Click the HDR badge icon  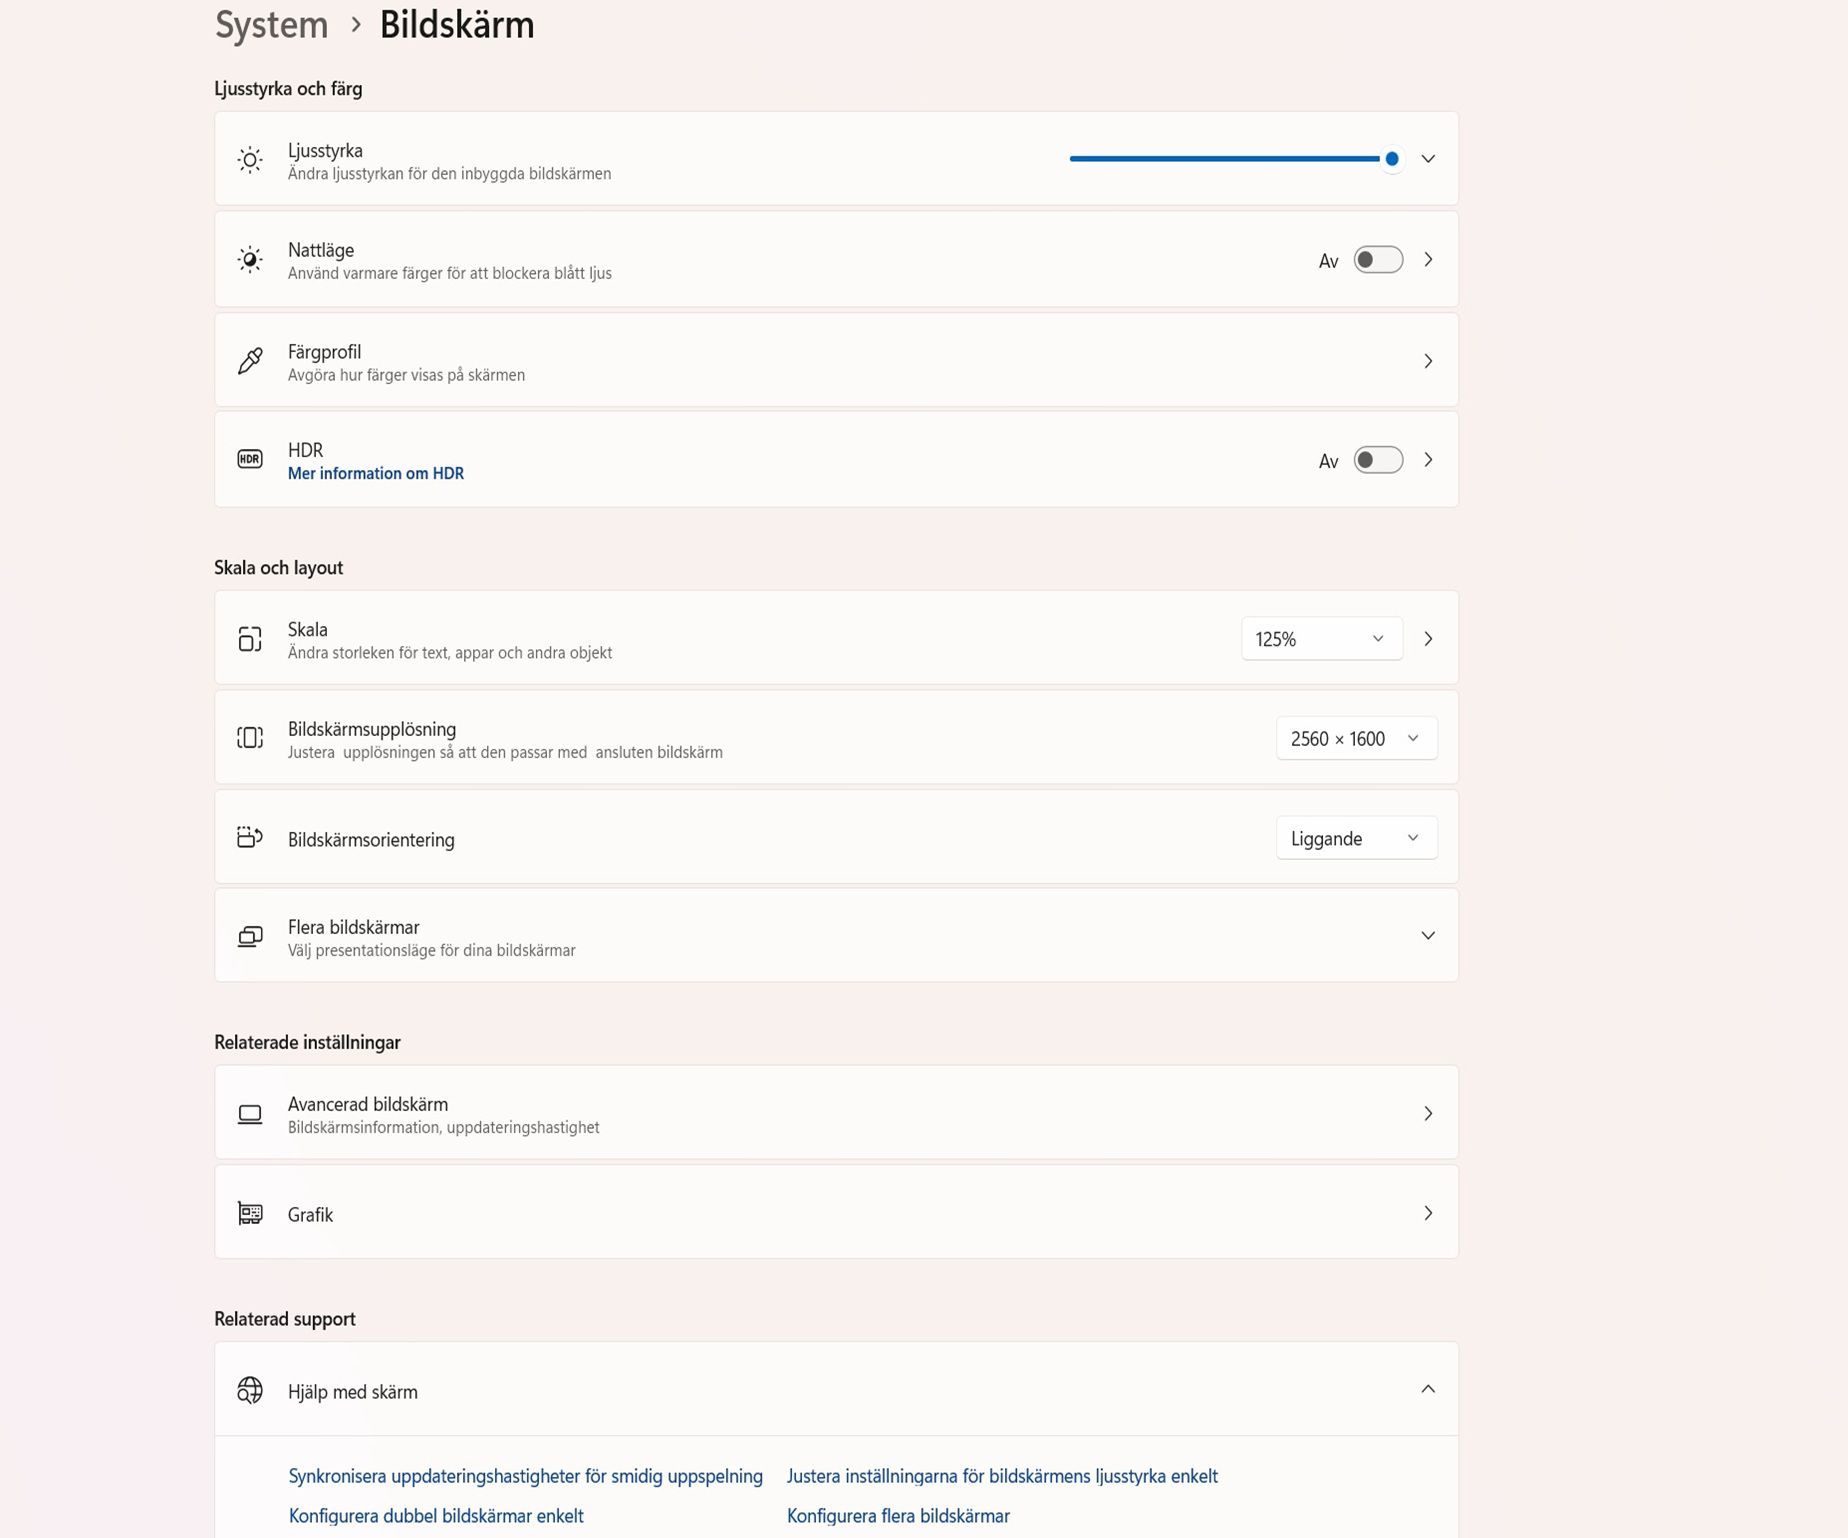coord(249,460)
